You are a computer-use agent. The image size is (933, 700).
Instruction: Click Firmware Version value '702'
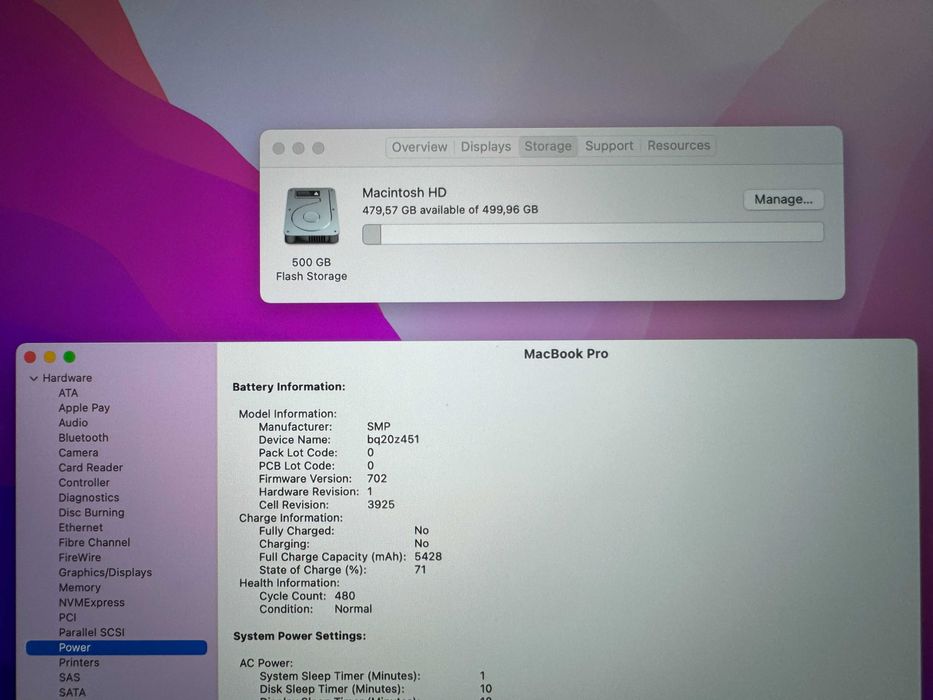click(x=377, y=479)
